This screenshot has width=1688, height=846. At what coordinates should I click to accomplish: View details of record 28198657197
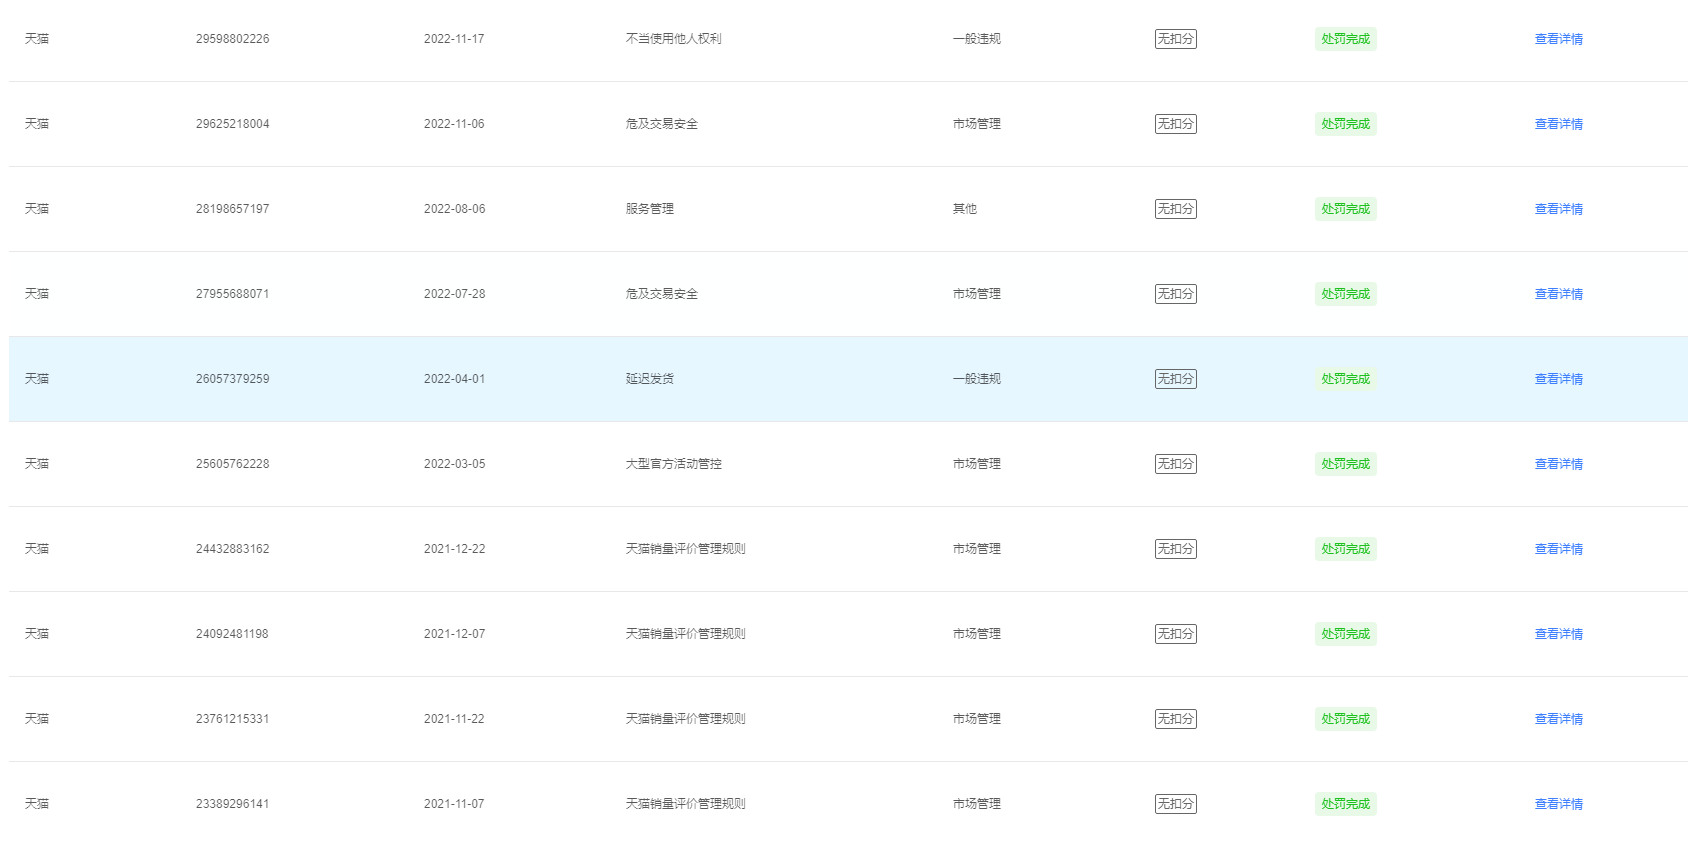click(1558, 209)
